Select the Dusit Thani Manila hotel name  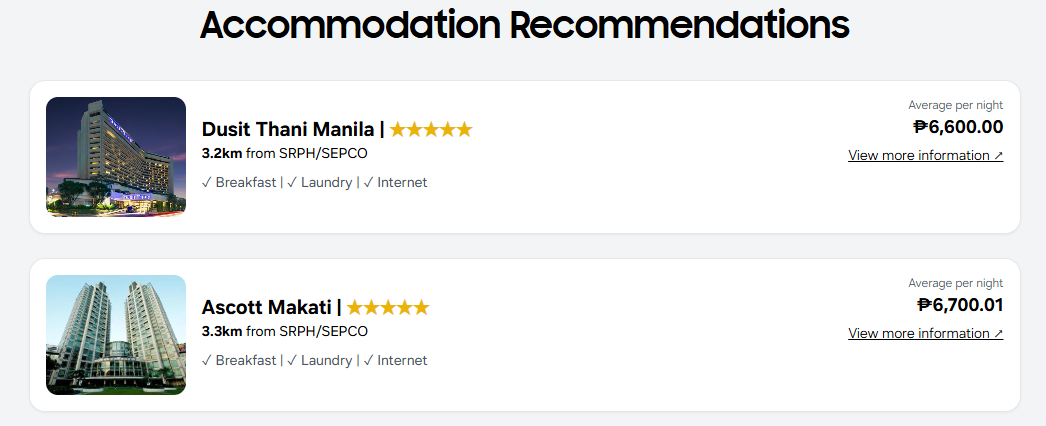pyautogui.click(x=288, y=129)
